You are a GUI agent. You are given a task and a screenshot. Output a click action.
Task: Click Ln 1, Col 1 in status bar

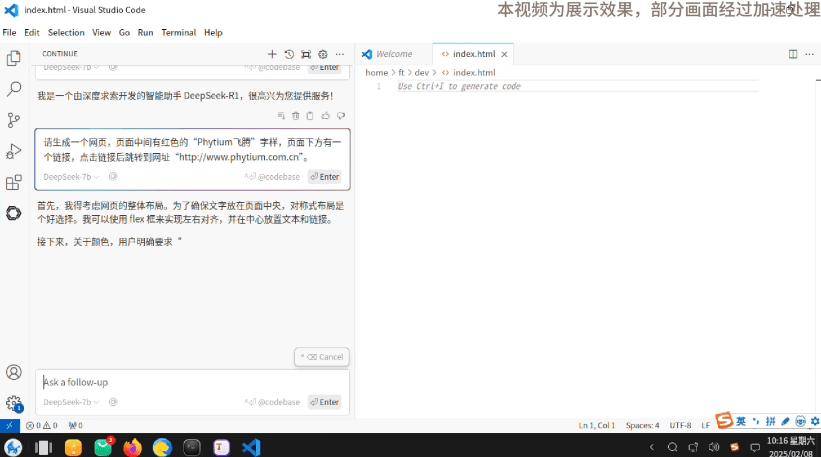(596, 426)
